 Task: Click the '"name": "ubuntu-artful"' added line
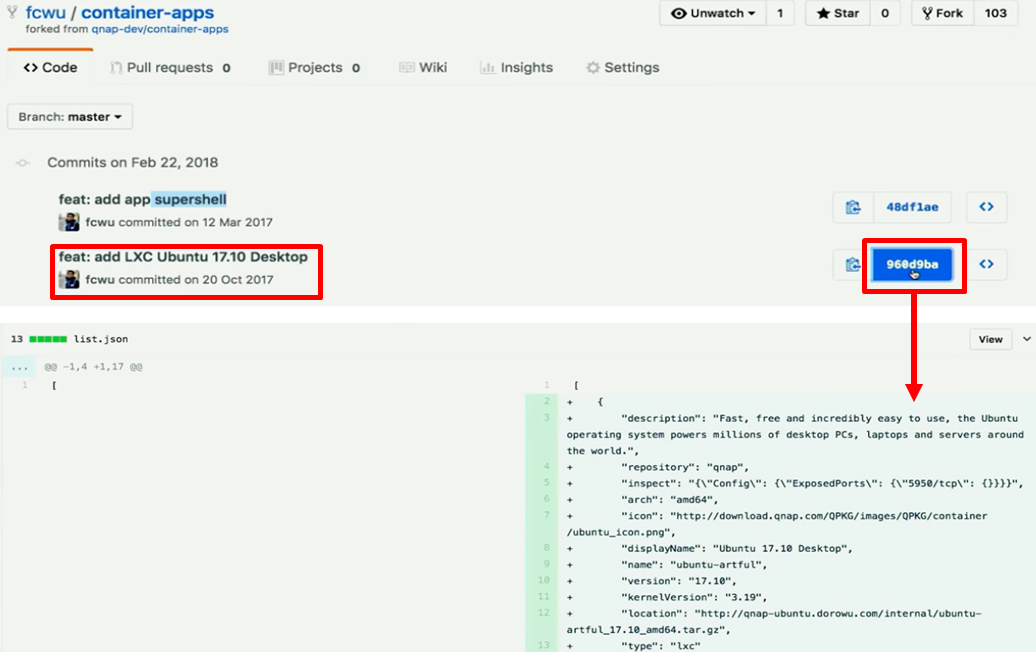point(694,565)
